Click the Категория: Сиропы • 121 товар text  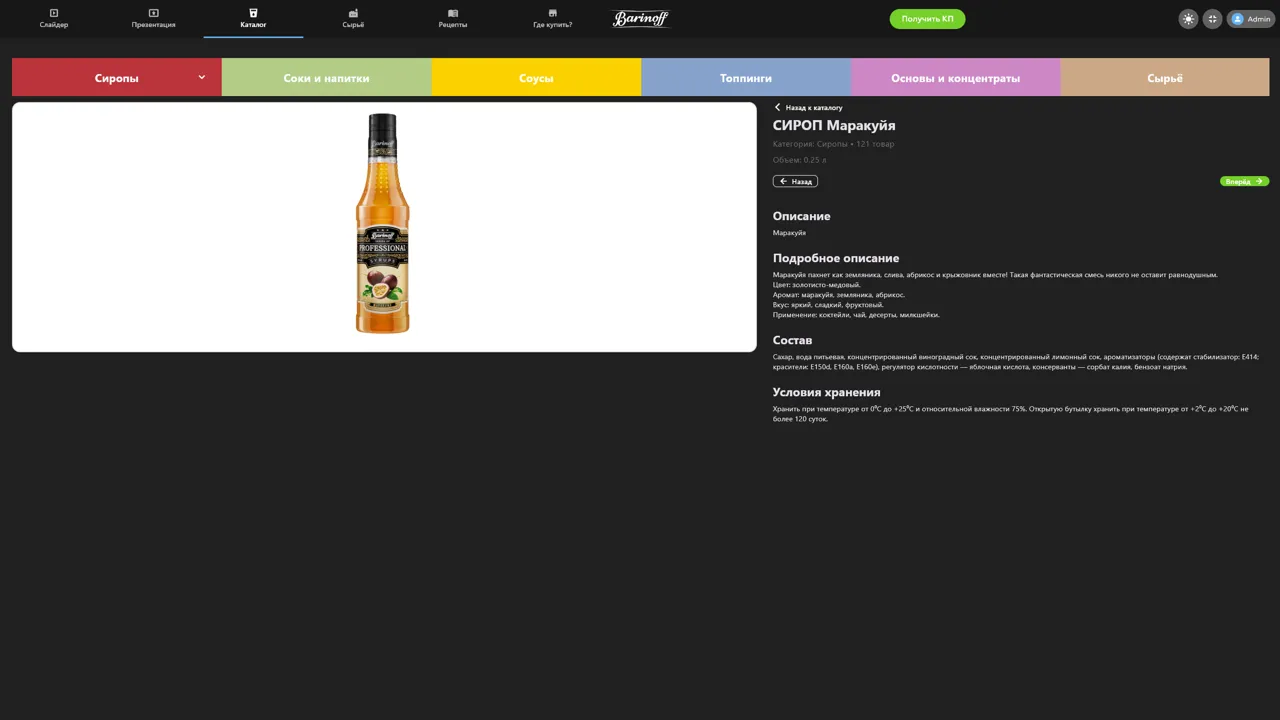[833, 144]
